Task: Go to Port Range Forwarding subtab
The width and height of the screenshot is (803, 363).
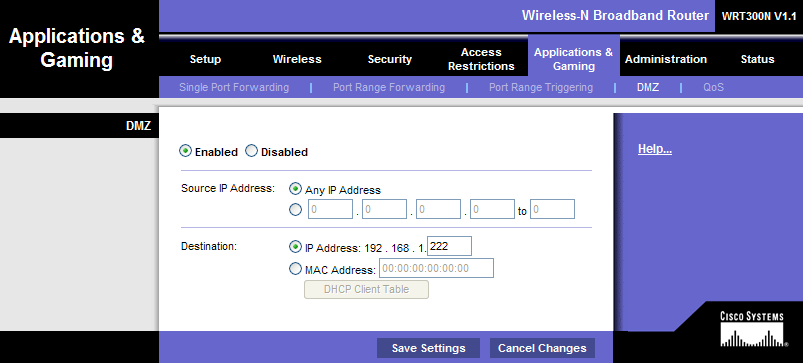Action: tap(389, 88)
